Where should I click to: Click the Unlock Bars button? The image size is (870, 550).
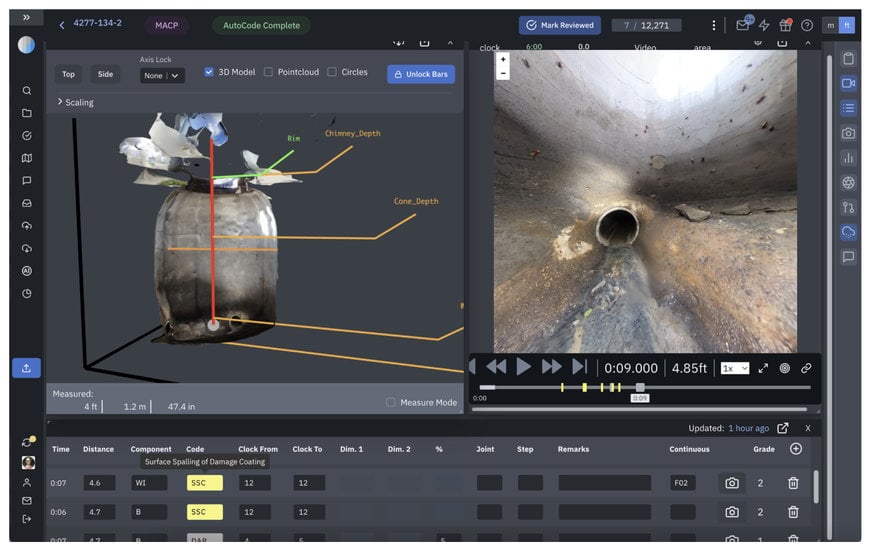tap(421, 74)
